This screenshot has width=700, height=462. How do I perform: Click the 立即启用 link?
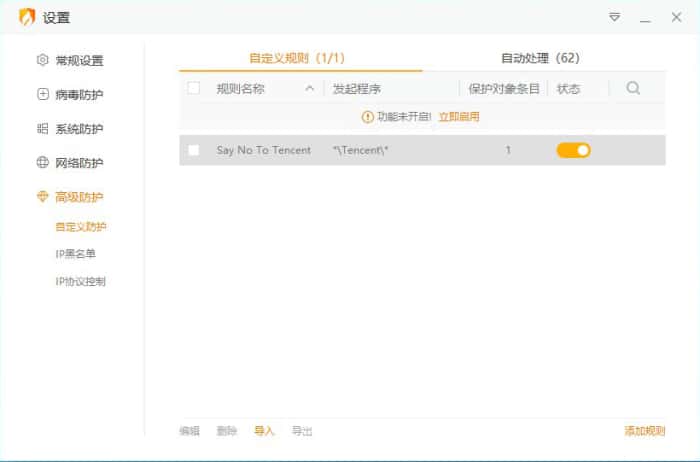459,117
